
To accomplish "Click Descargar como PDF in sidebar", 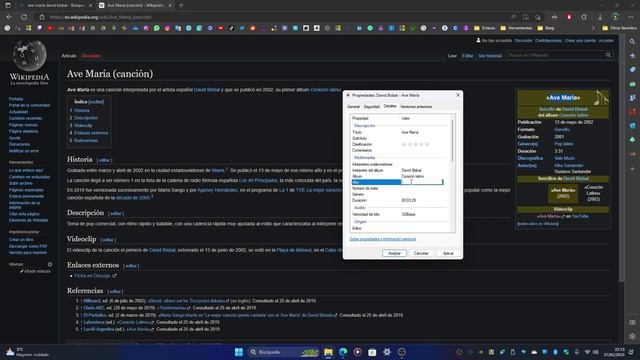I will 28,246.
